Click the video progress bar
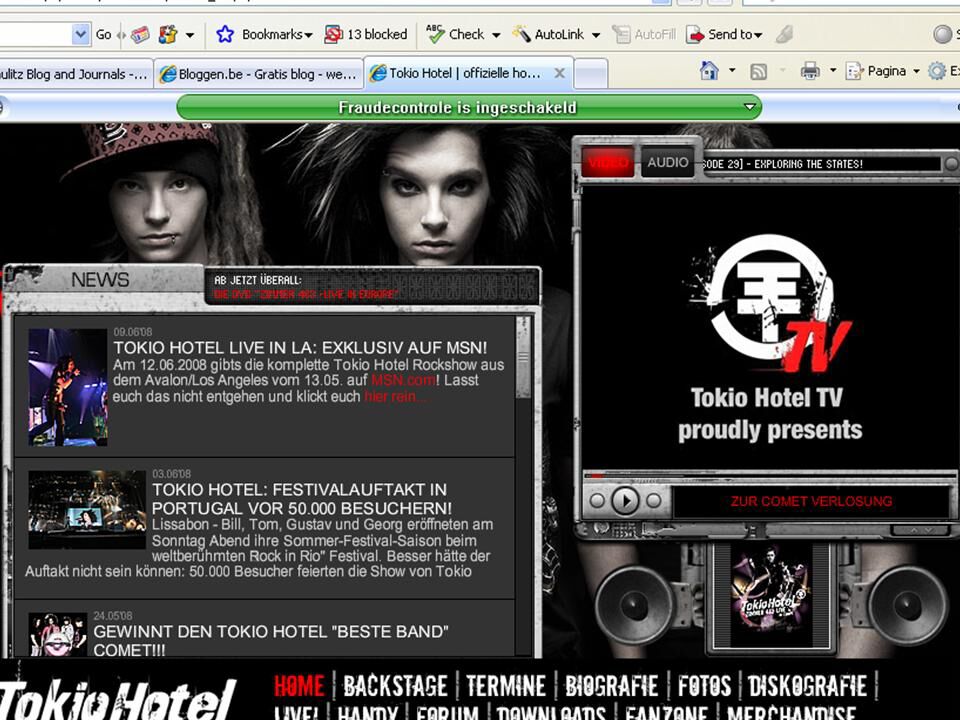 (x=770, y=475)
